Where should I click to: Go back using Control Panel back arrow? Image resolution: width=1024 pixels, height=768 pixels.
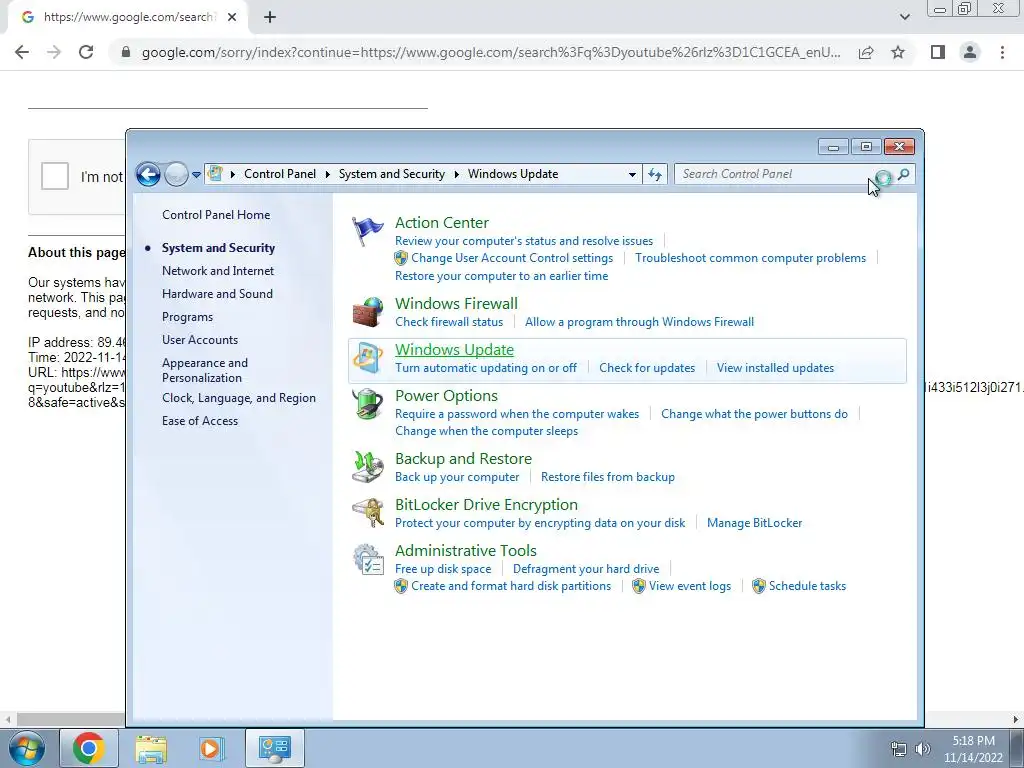tap(148, 174)
